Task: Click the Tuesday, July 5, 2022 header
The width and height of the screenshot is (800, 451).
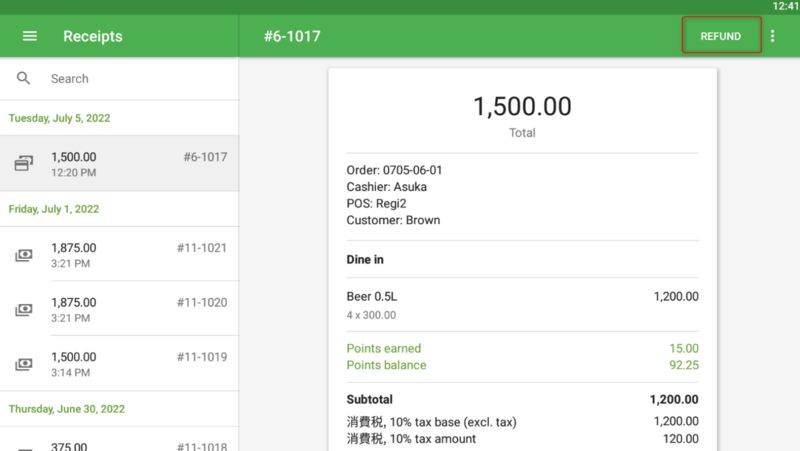Action: [60, 118]
